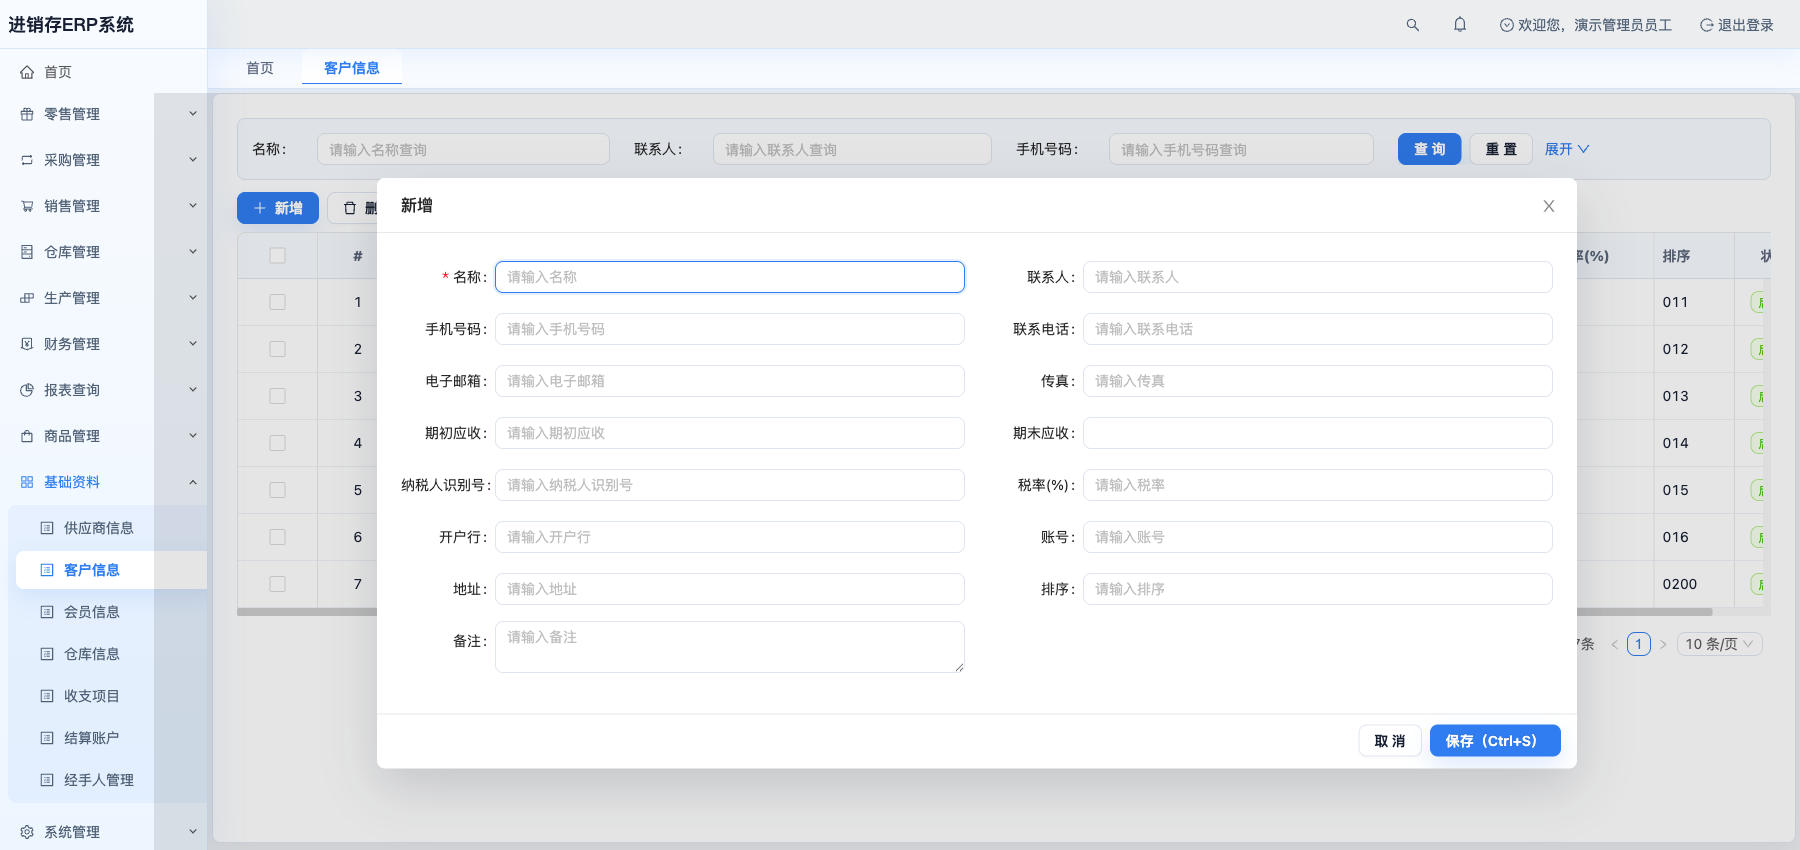Click the table horizontal scrollbar

pos(975,612)
